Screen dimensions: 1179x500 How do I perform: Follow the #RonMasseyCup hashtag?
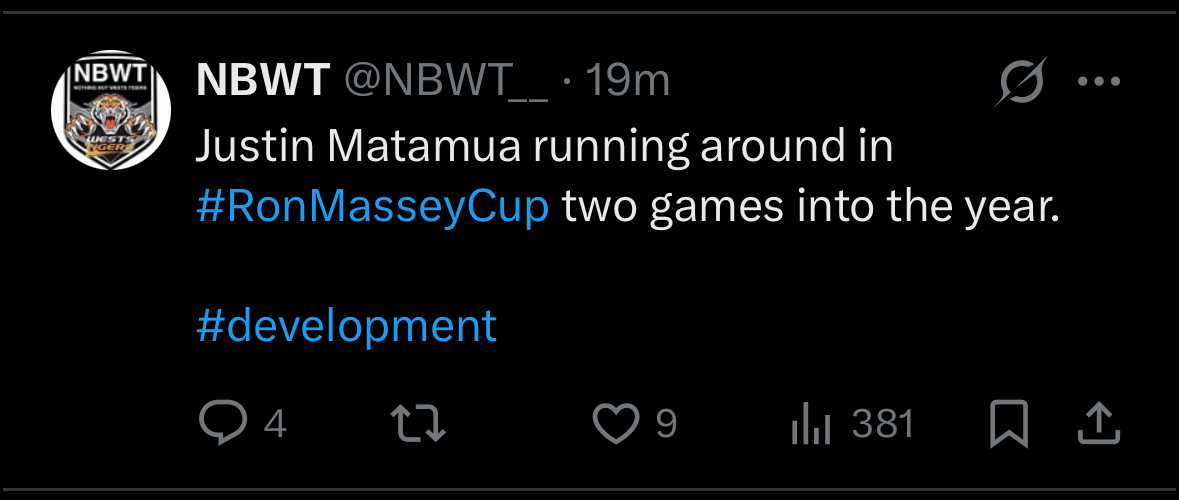[x=373, y=208]
